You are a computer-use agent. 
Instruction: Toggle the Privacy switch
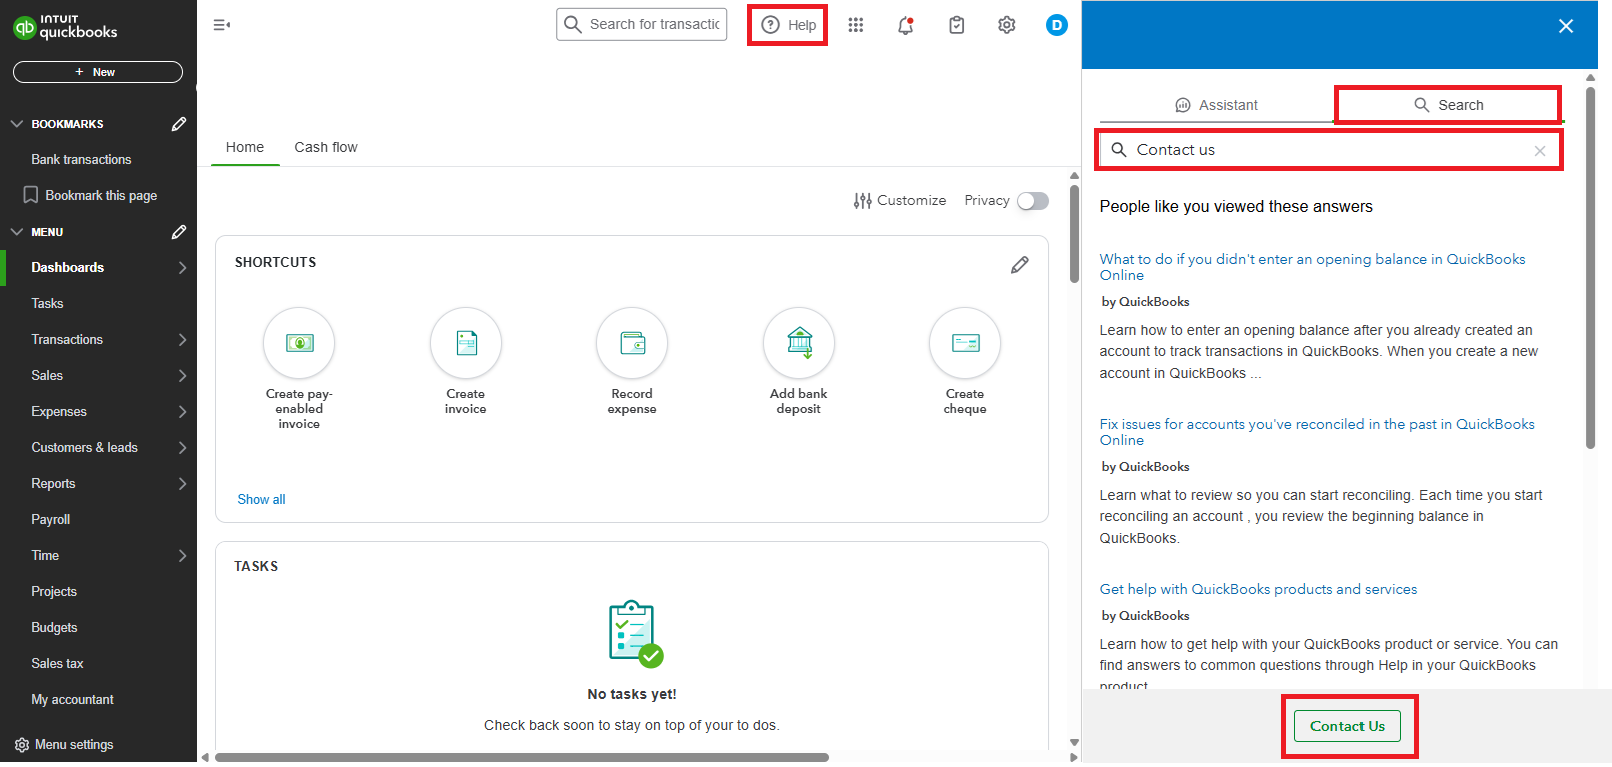coord(1033,201)
